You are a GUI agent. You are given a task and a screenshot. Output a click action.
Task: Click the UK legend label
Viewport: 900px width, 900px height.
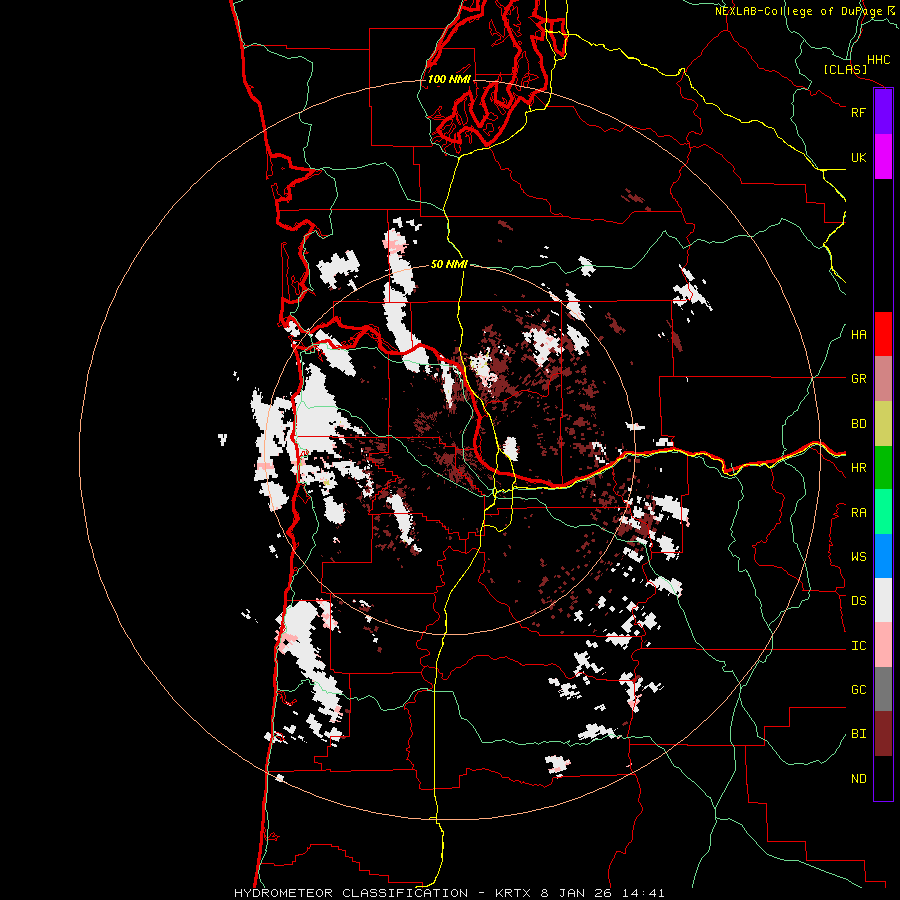tap(859, 157)
